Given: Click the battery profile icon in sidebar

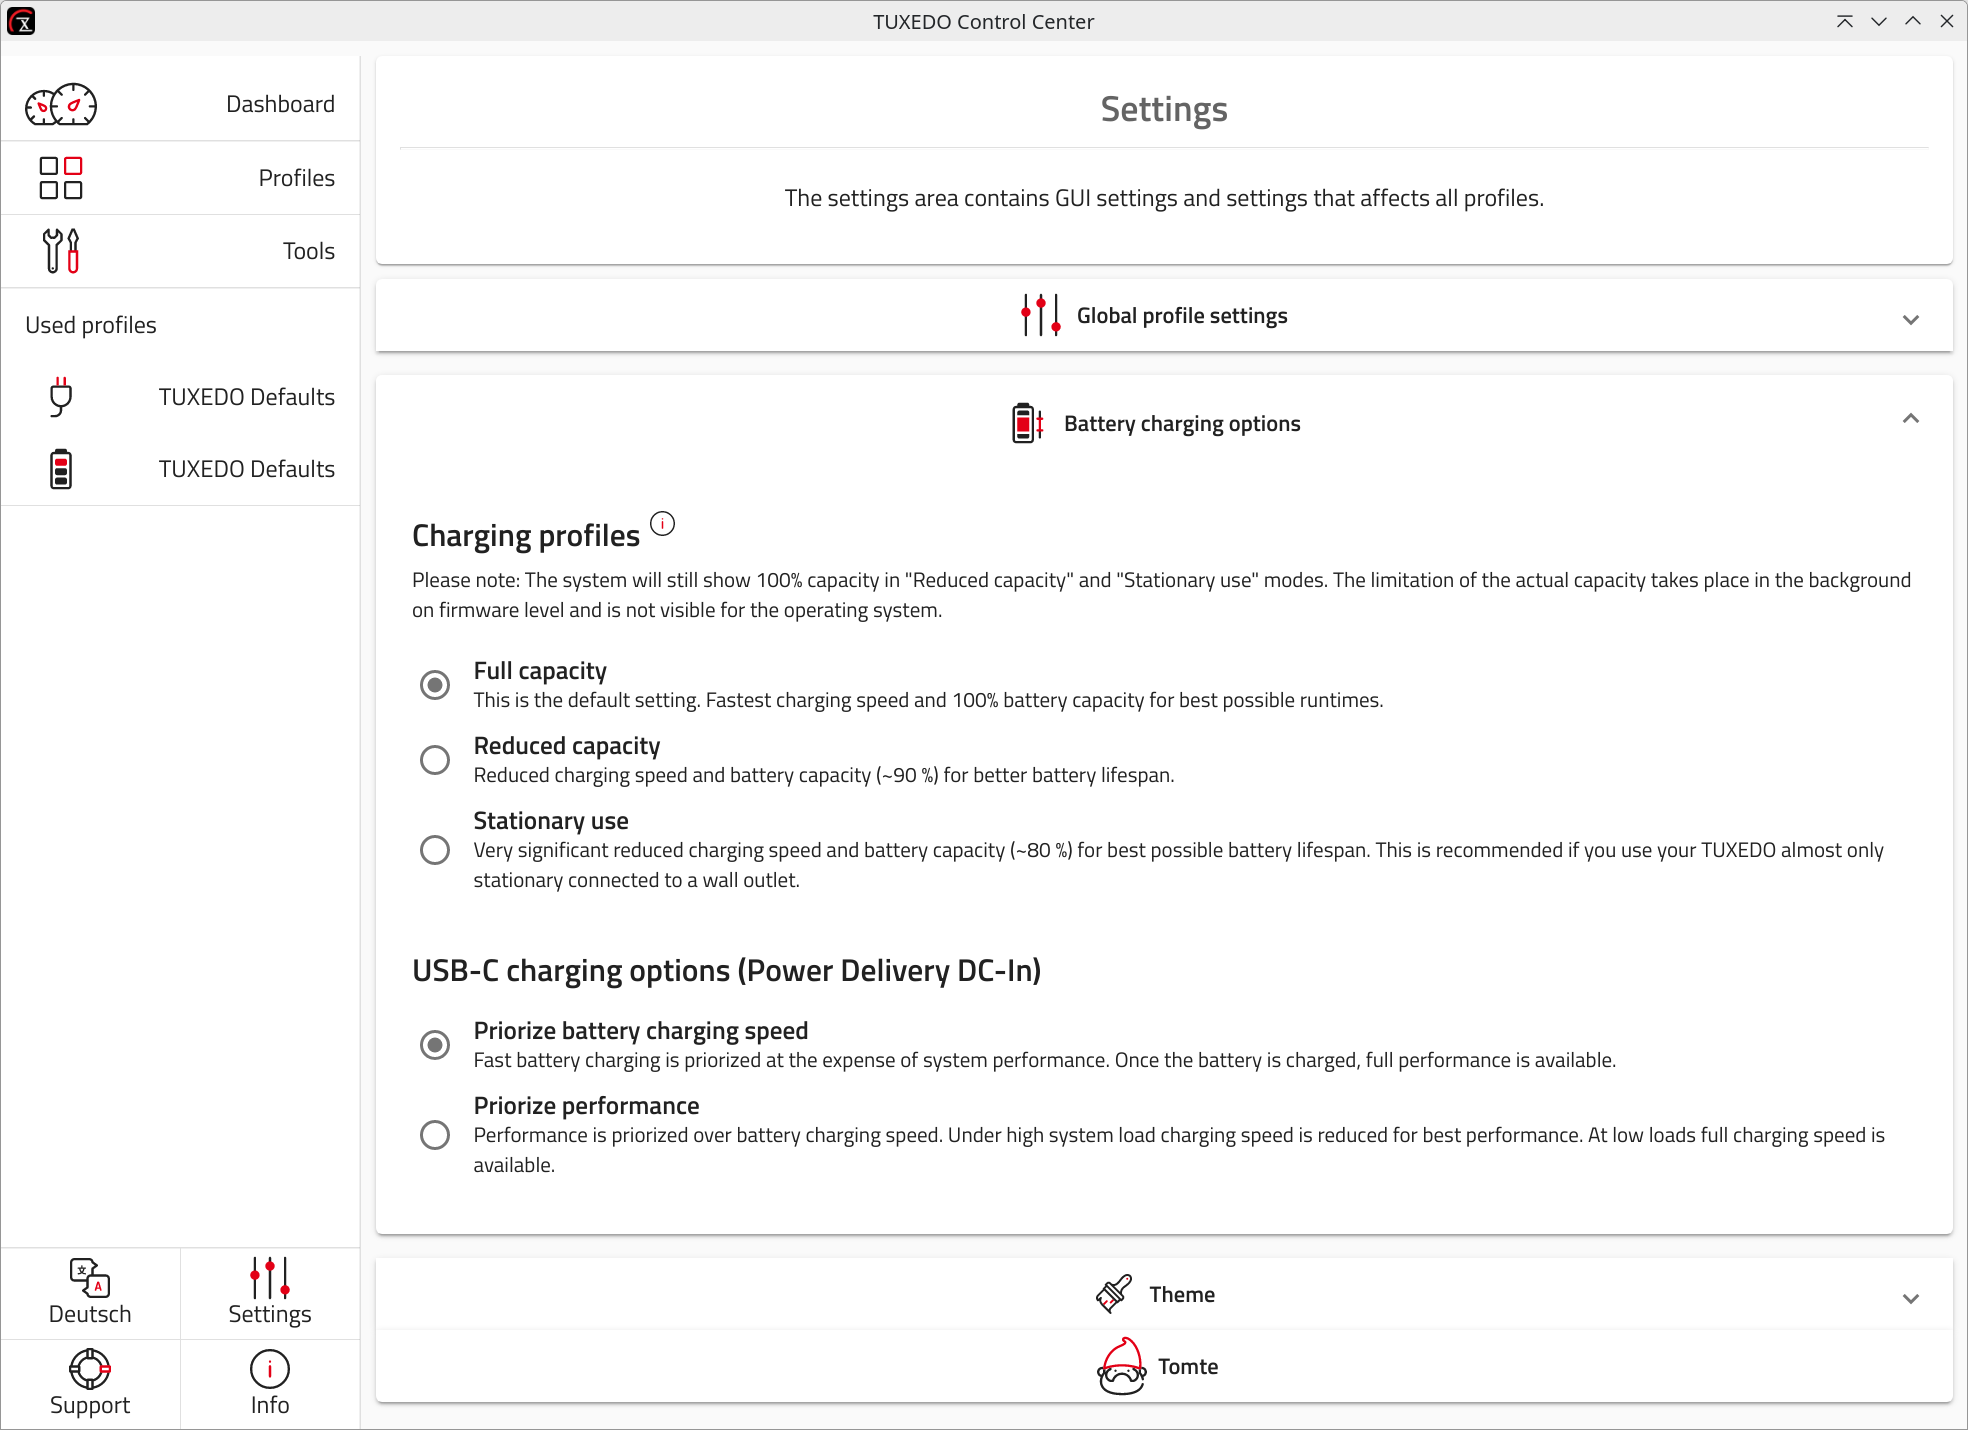Looking at the screenshot, I should tap(61, 469).
